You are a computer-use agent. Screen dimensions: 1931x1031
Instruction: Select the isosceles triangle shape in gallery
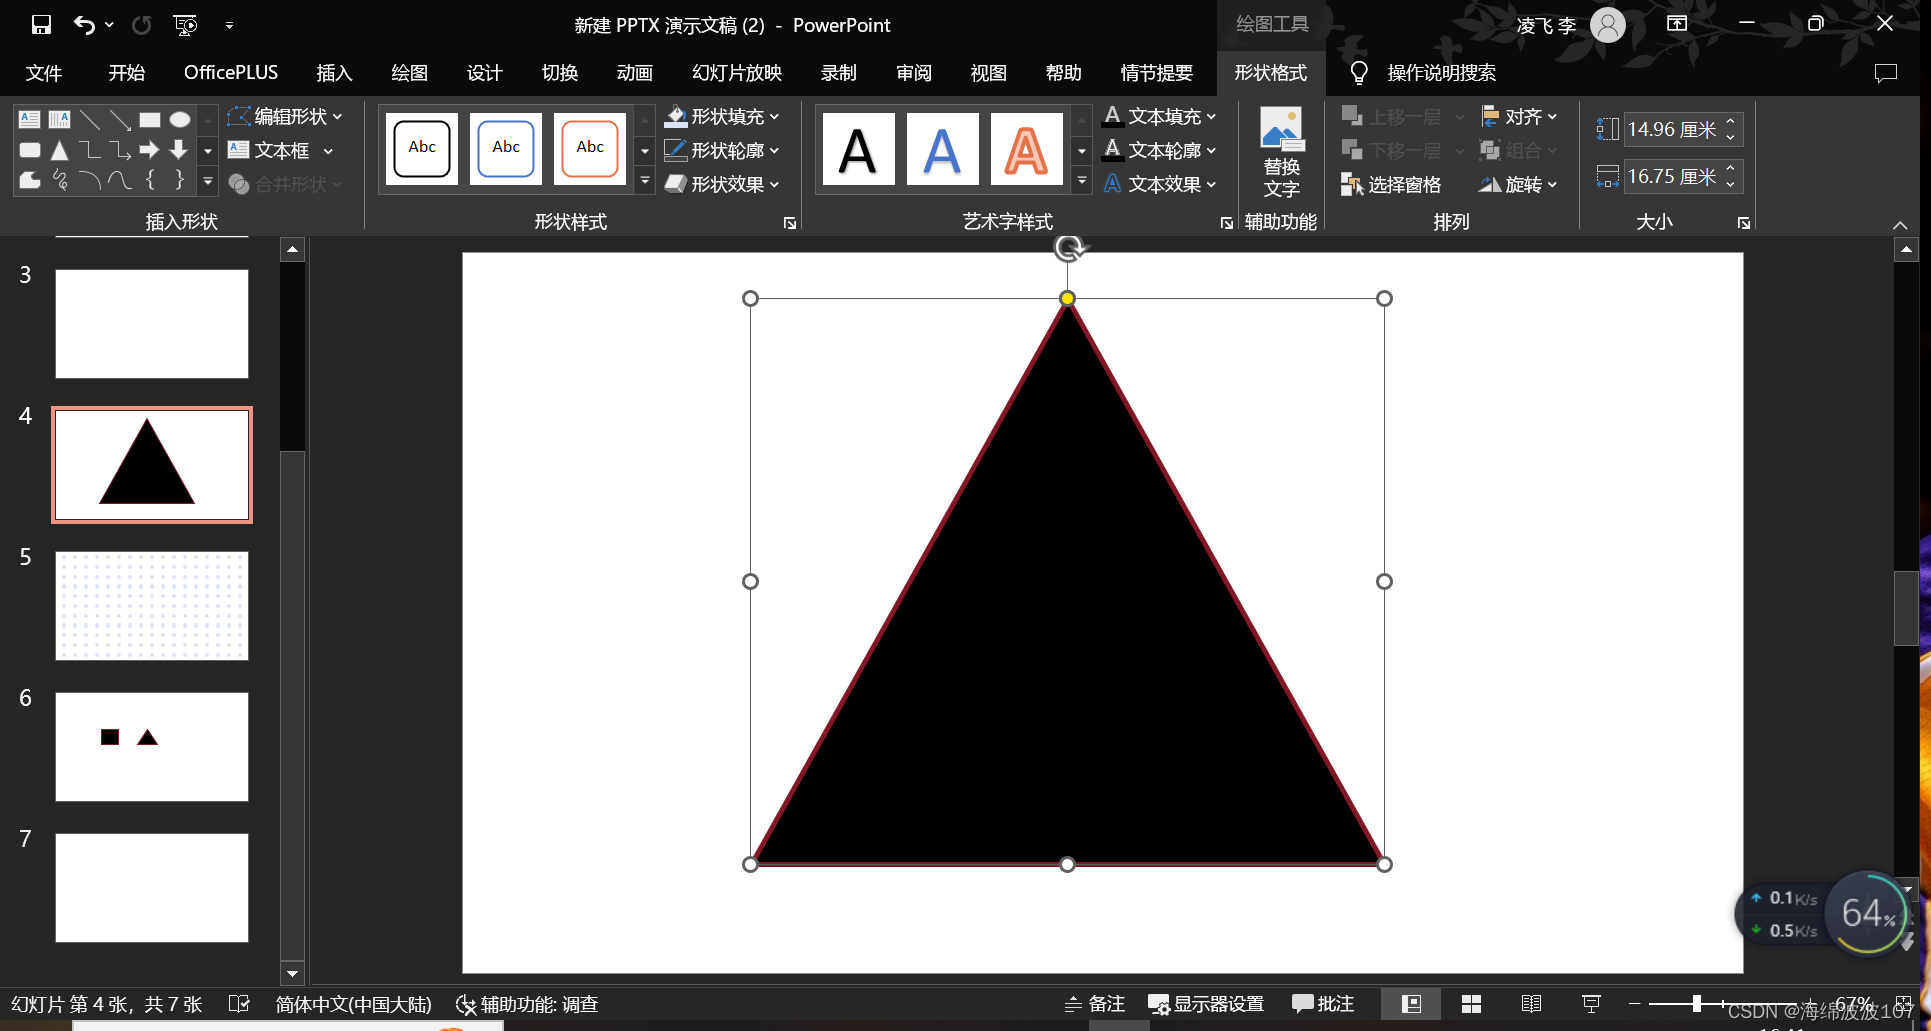60,150
